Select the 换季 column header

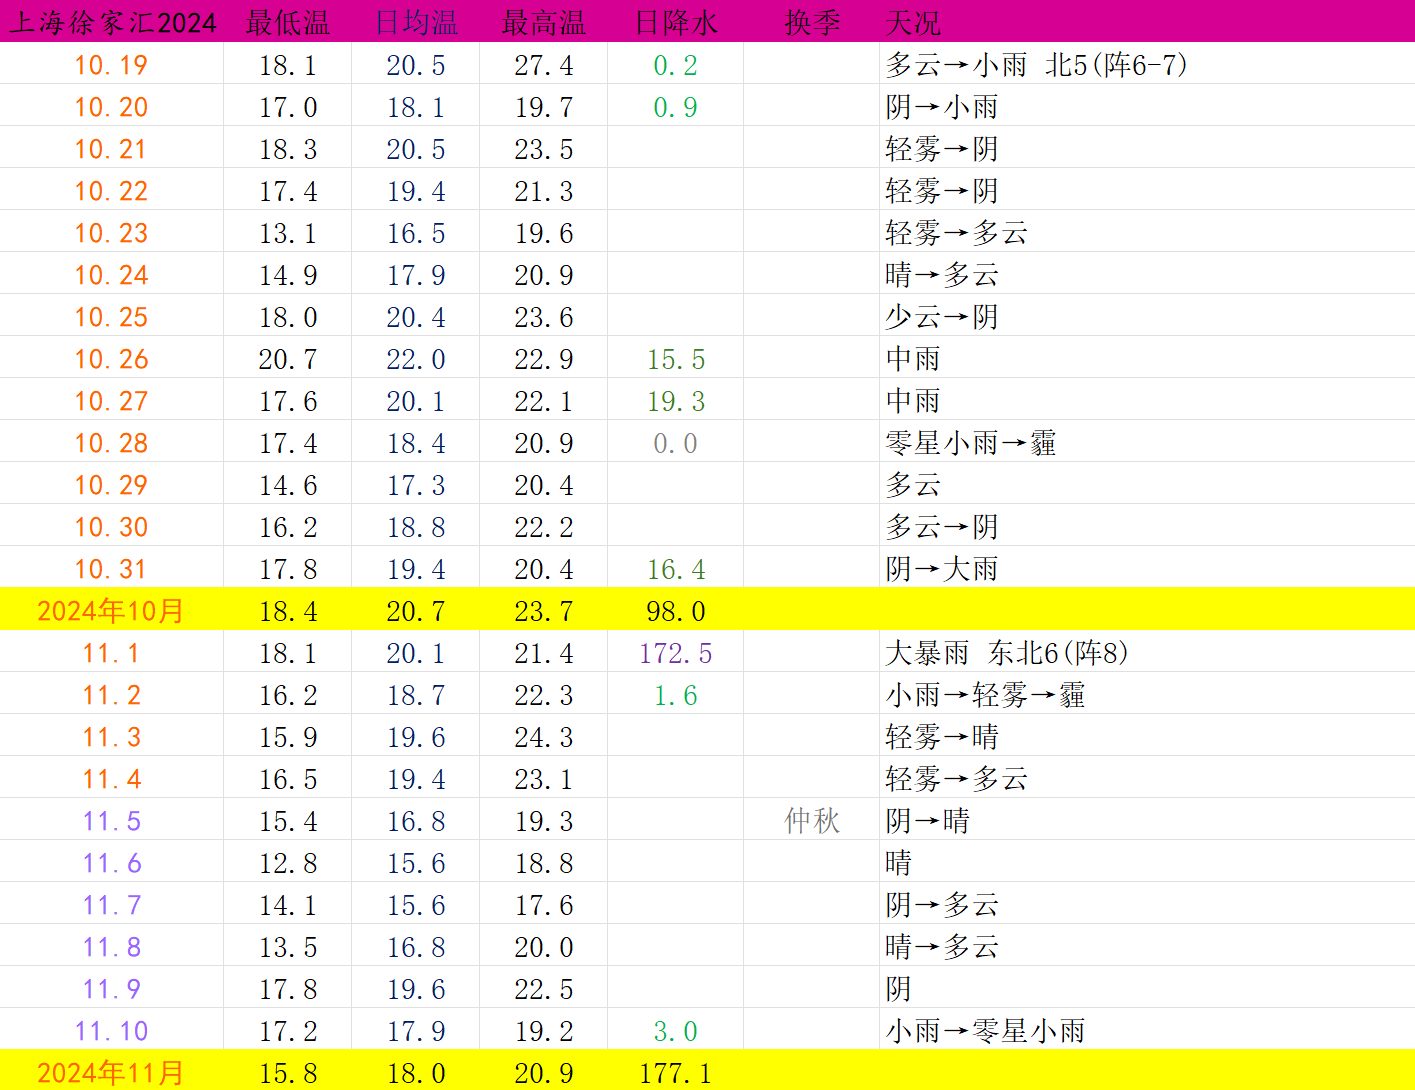(812, 22)
